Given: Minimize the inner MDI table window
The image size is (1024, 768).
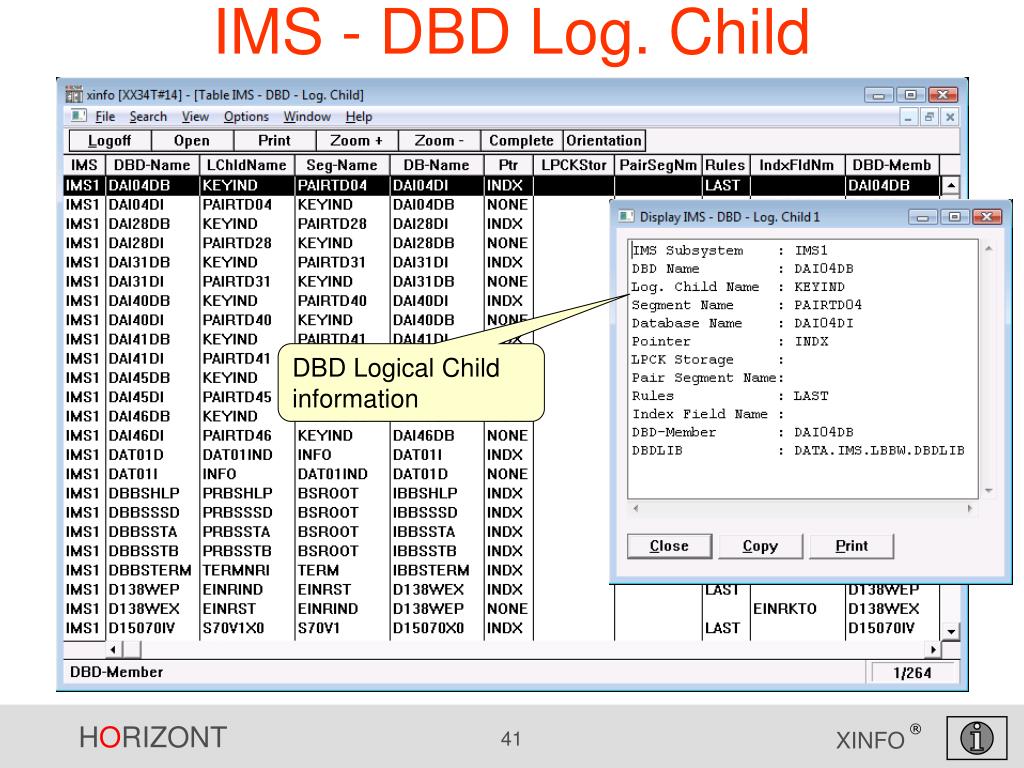Looking at the screenshot, I should click(x=908, y=117).
